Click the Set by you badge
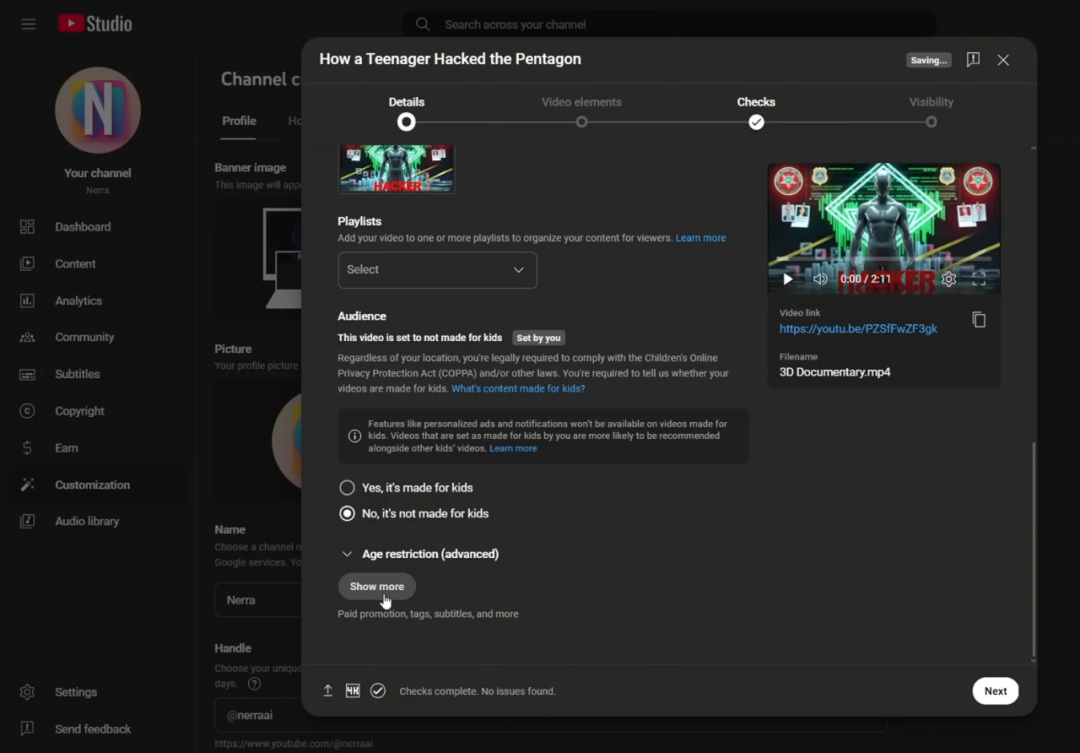Screen dimensions: 1080x753 tap(539, 338)
